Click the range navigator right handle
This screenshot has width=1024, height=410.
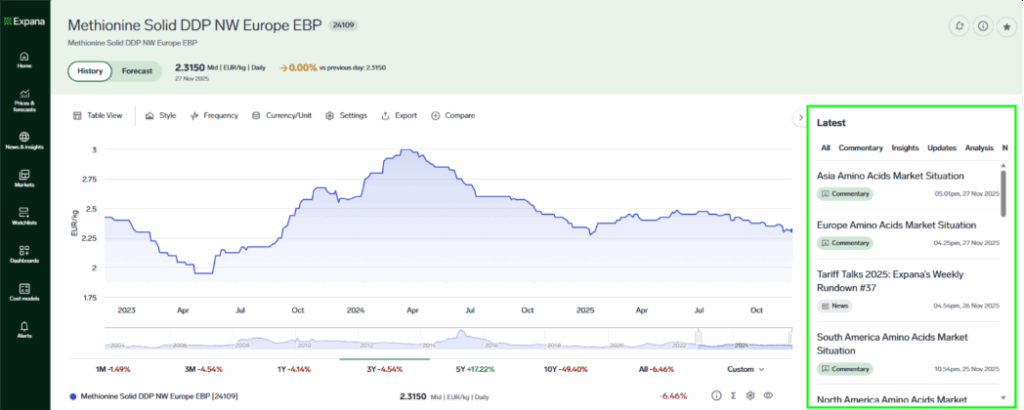point(790,338)
